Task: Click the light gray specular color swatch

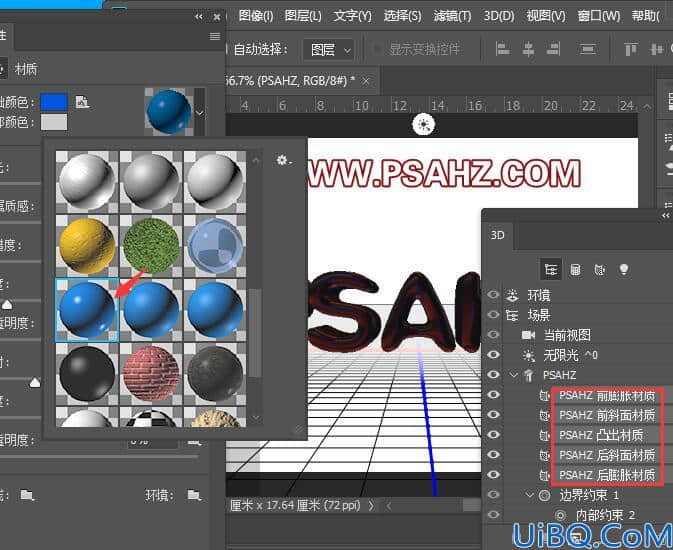Action: pos(54,122)
